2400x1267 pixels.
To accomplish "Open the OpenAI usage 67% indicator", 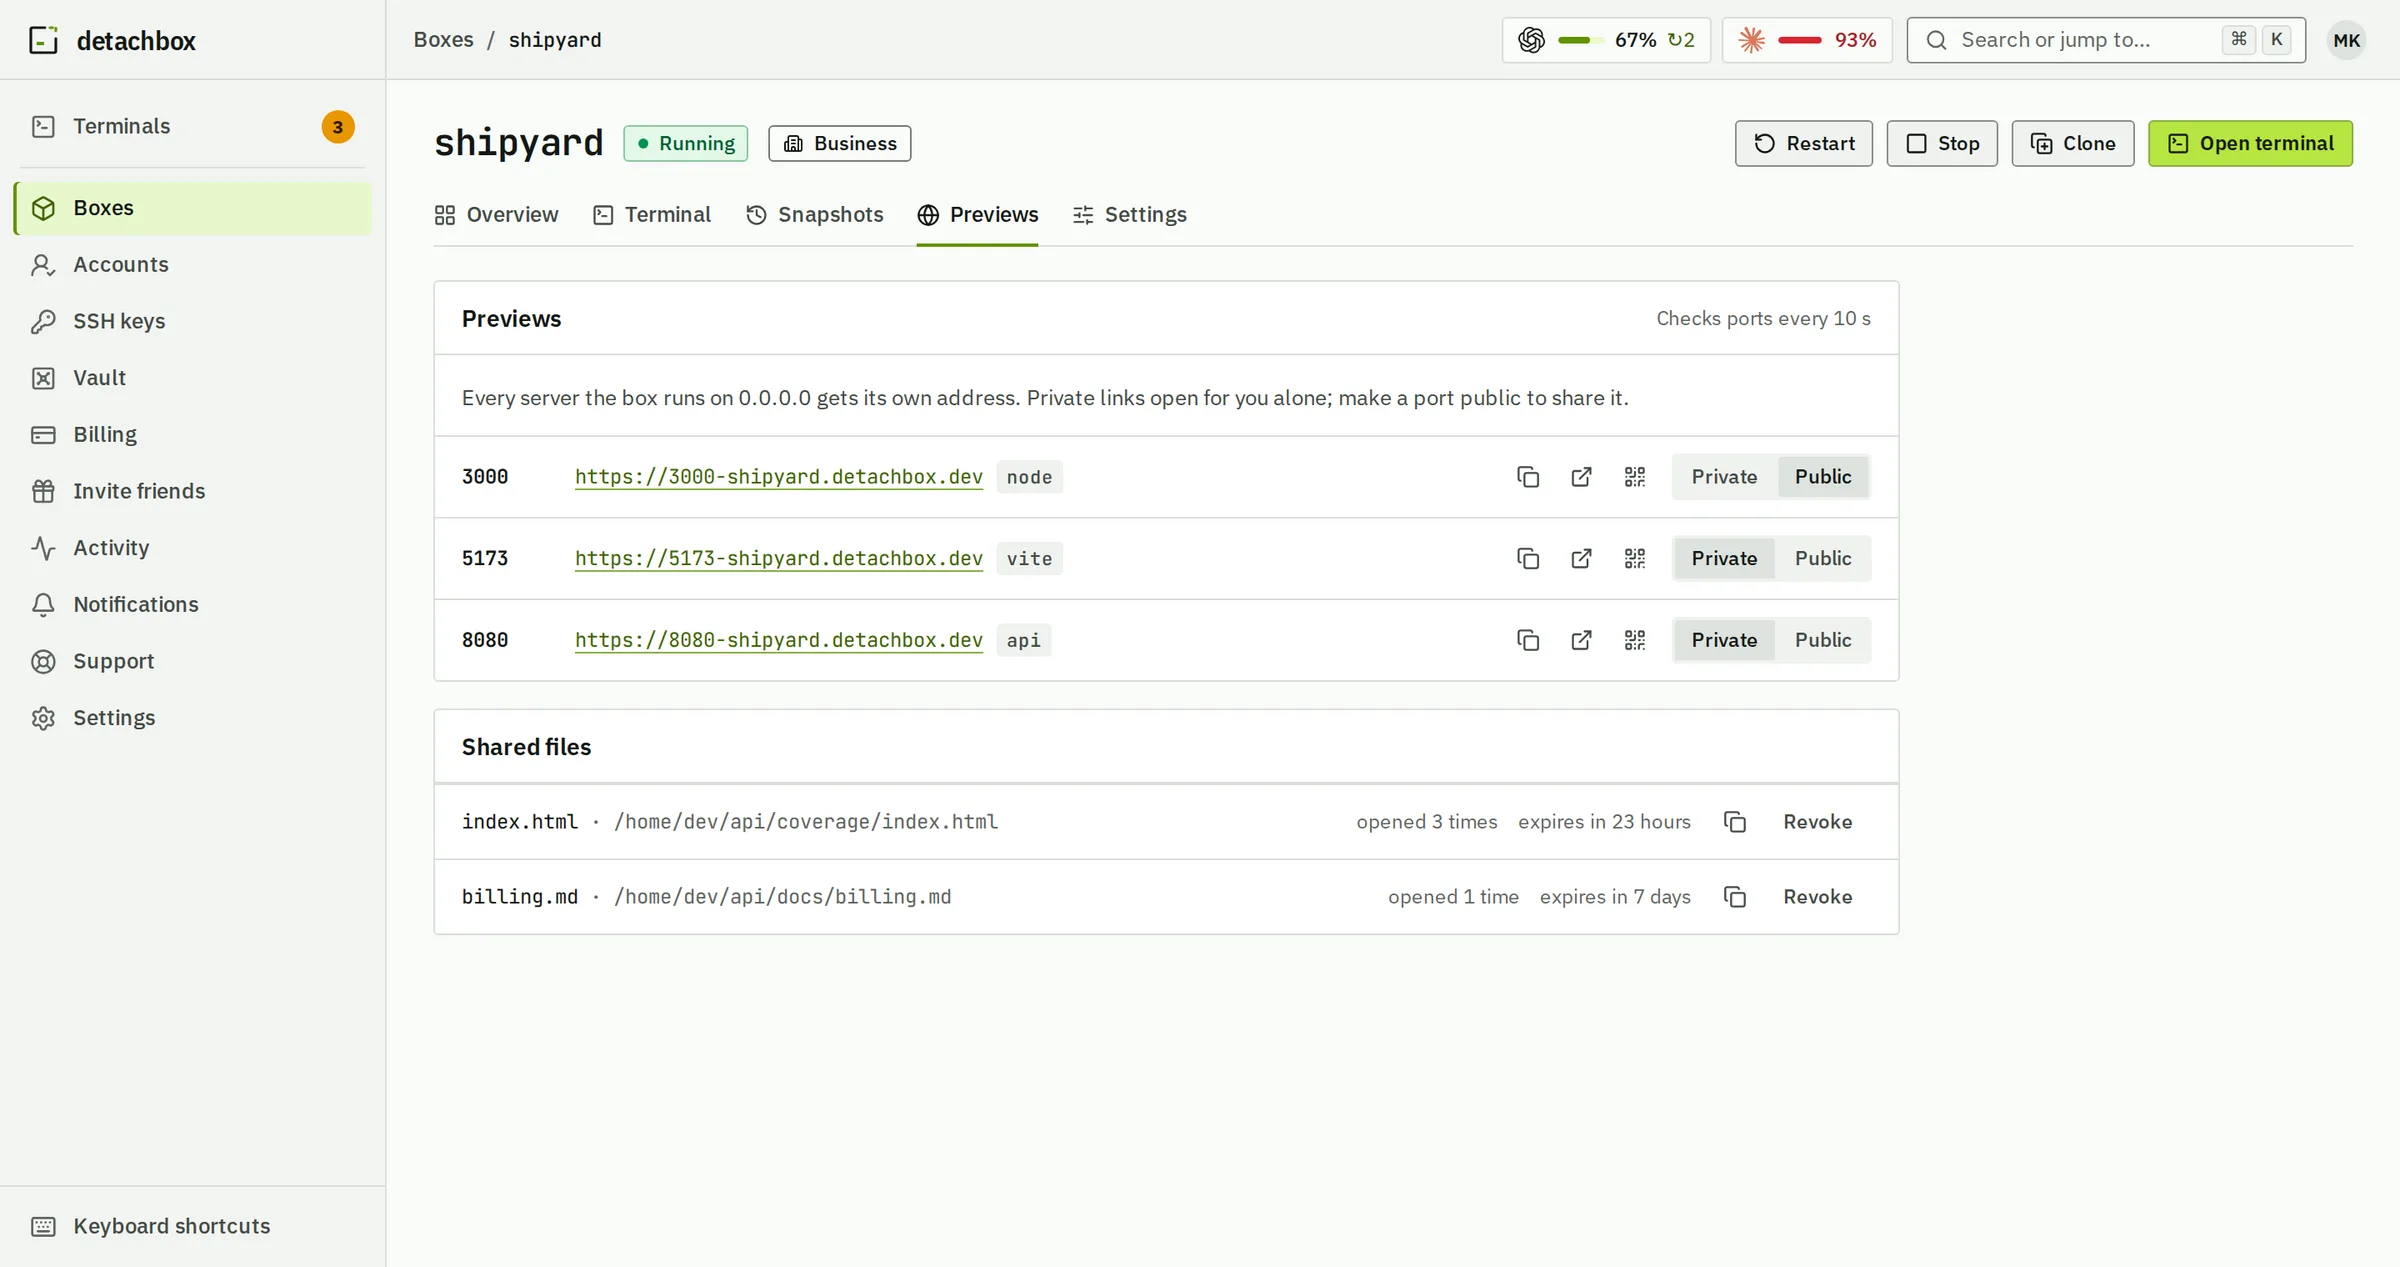I will click(x=1606, y=40).
